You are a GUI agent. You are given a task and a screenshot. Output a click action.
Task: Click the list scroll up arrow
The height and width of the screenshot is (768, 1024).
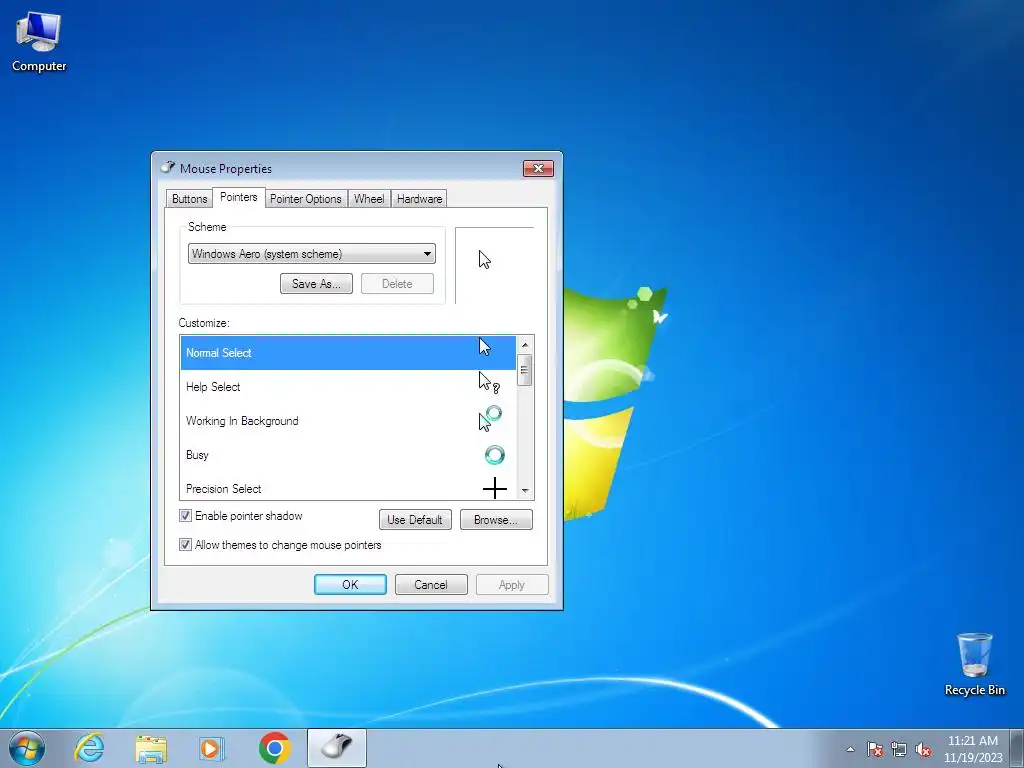pyautogui.click(x=524, y=344)
